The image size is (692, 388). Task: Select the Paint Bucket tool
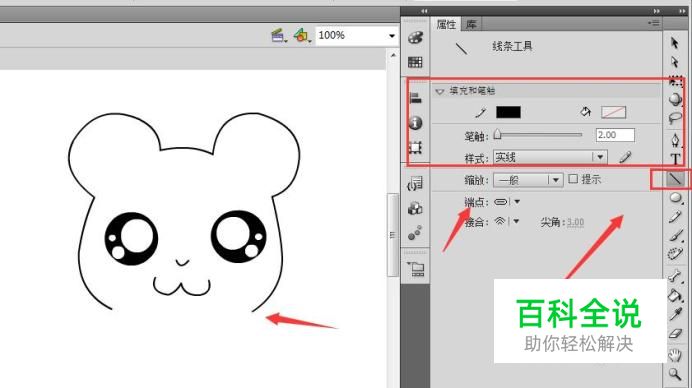click(675, 295)
